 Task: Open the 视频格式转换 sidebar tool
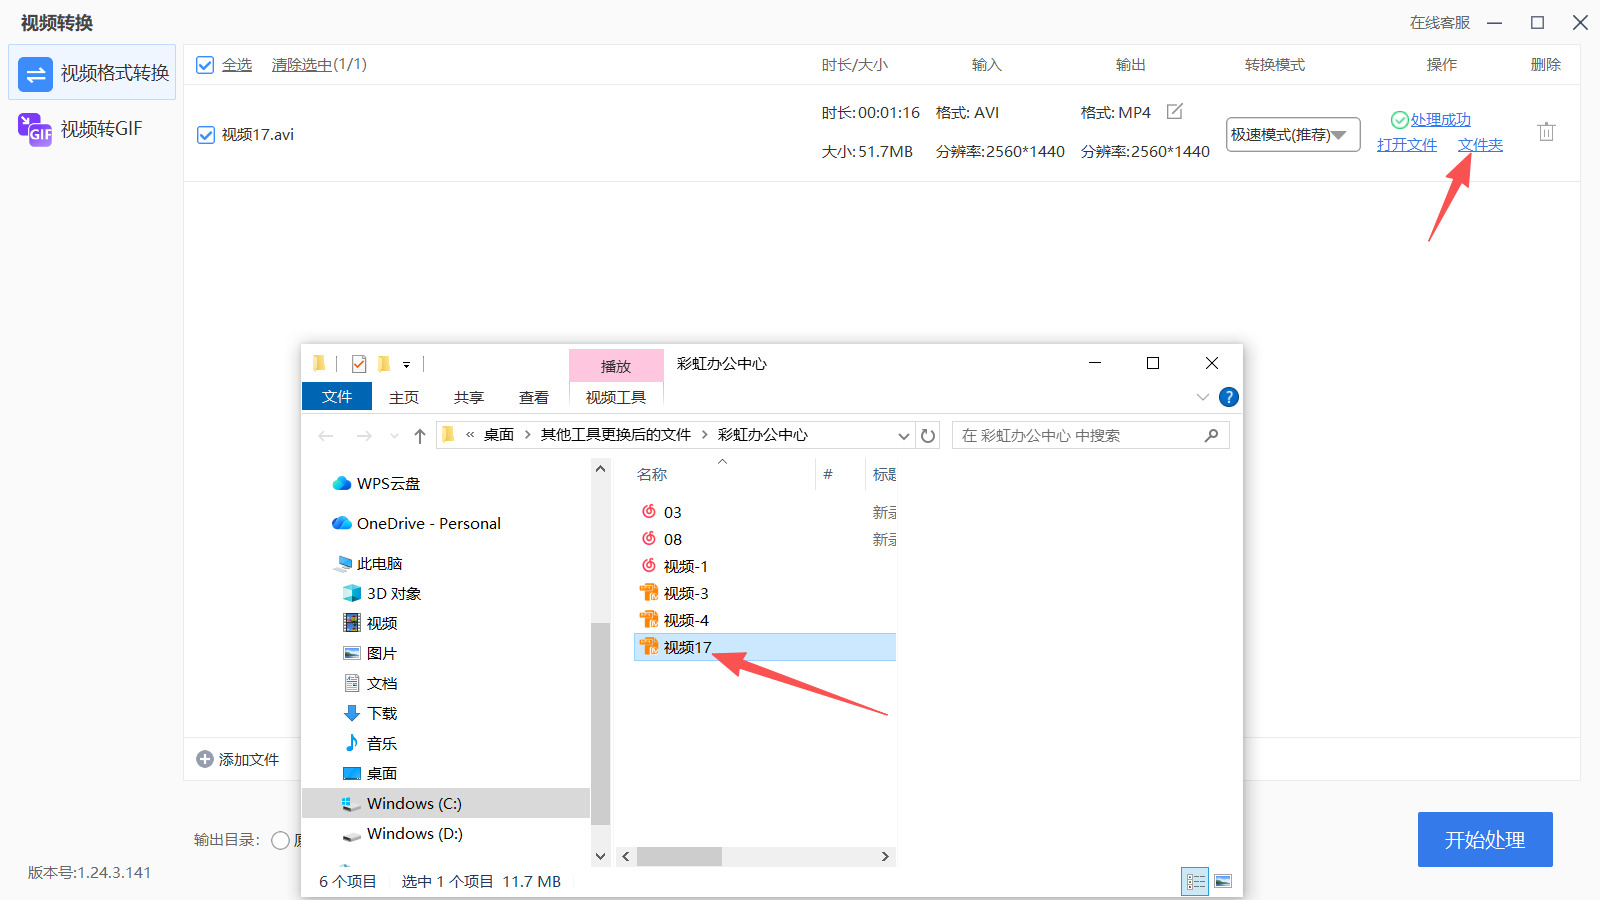click(92, 72)
